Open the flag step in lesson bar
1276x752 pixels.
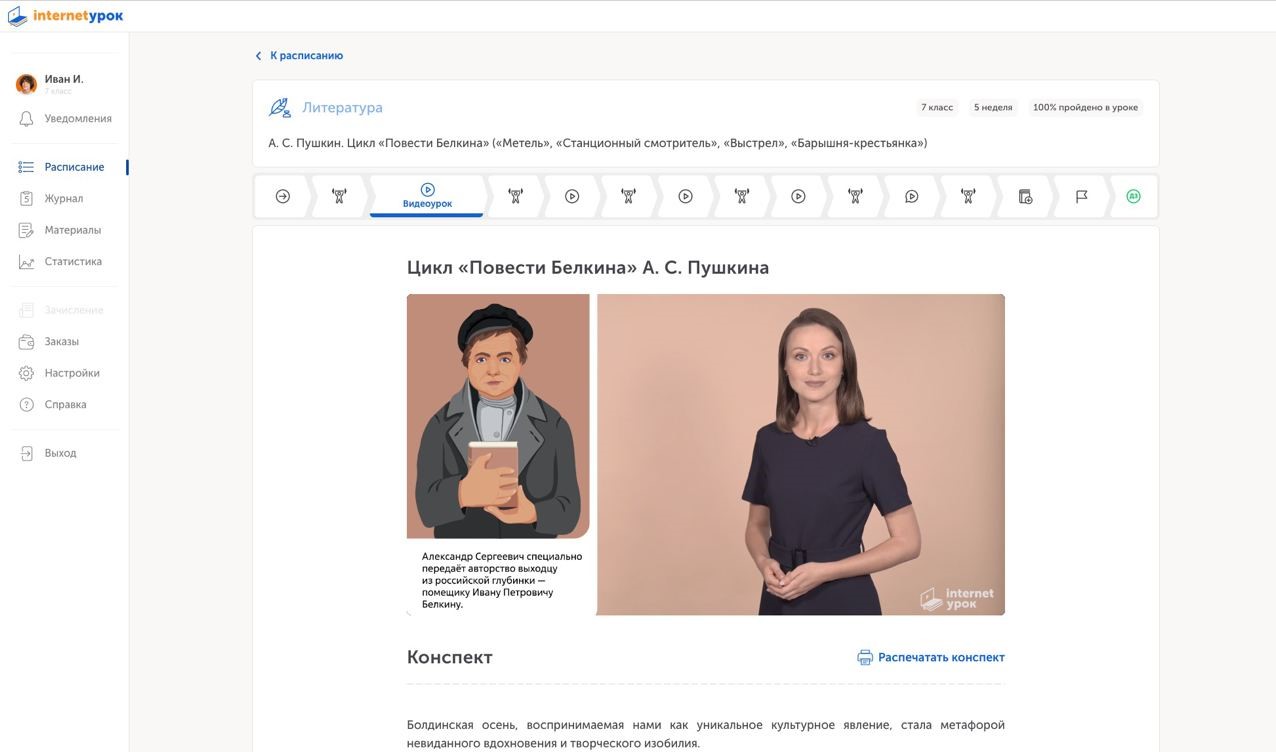pos(1081,197)
